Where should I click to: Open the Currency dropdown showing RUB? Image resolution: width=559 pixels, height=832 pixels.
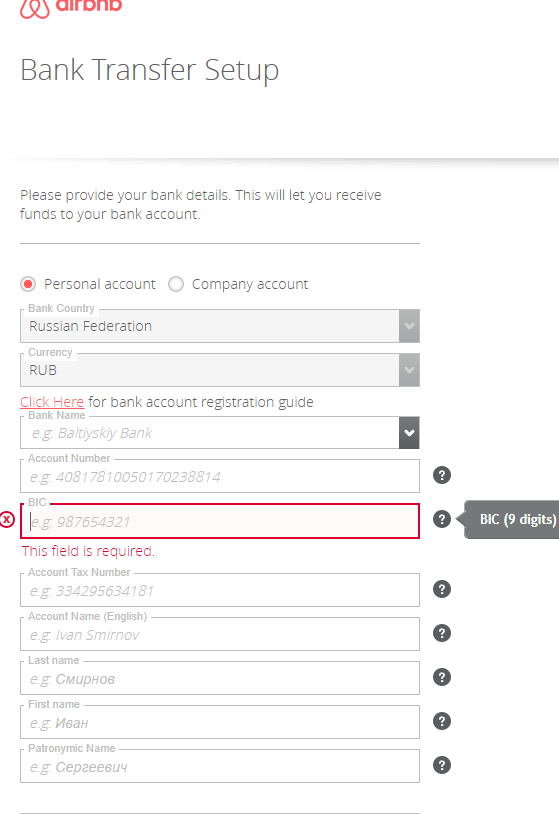(220, 370)
